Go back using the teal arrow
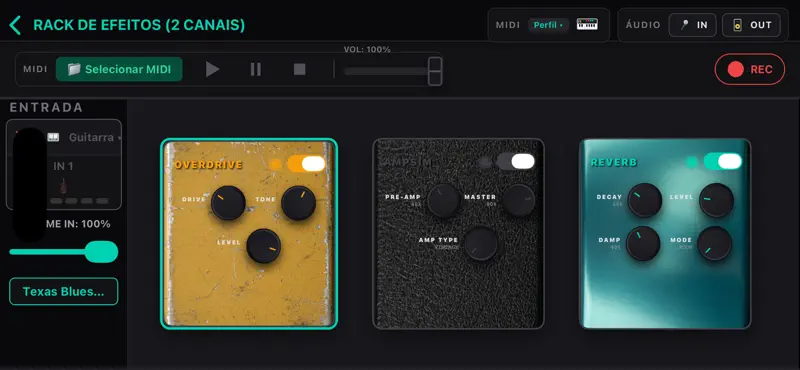The width and height of the screenshot is (800, 370). pyautogui.click(x=15, y=24)
